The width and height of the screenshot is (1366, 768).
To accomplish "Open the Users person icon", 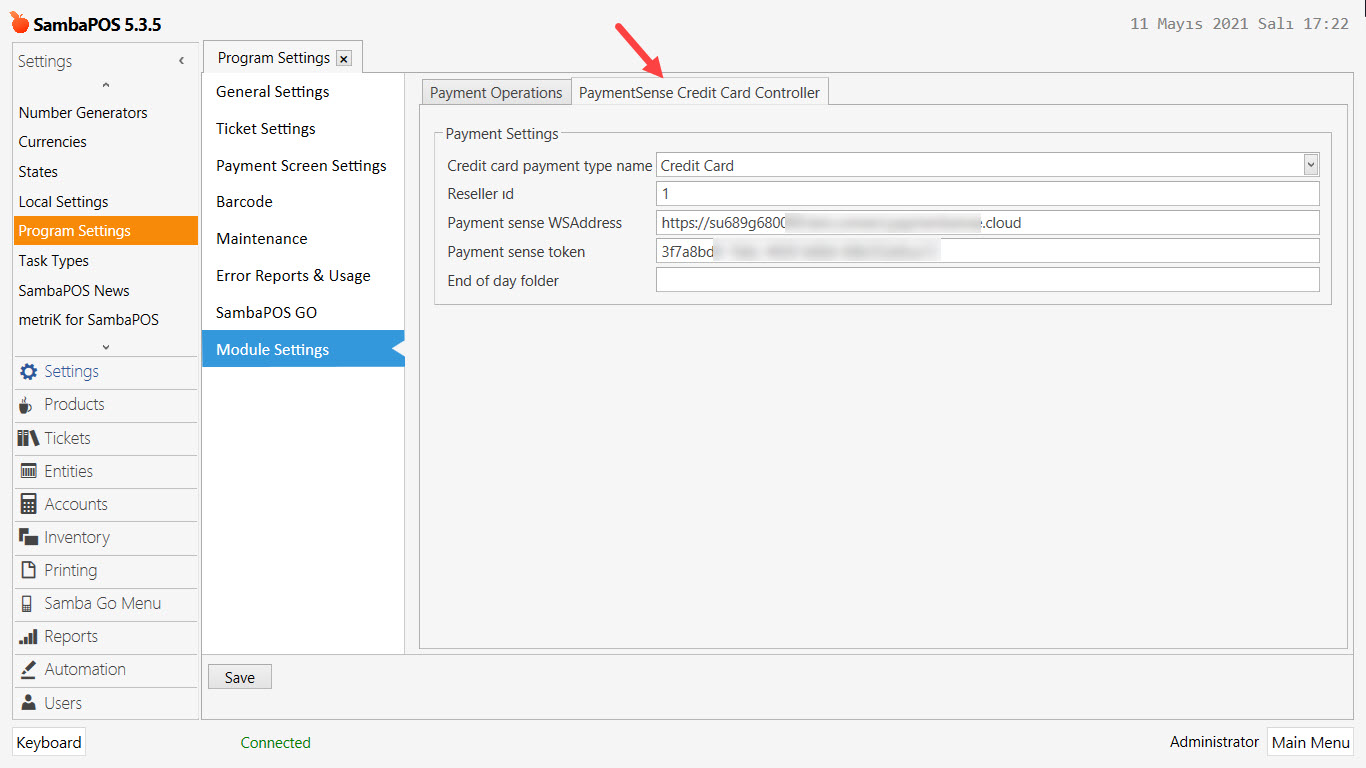I will pyautogui.click(x=29, y=702).
